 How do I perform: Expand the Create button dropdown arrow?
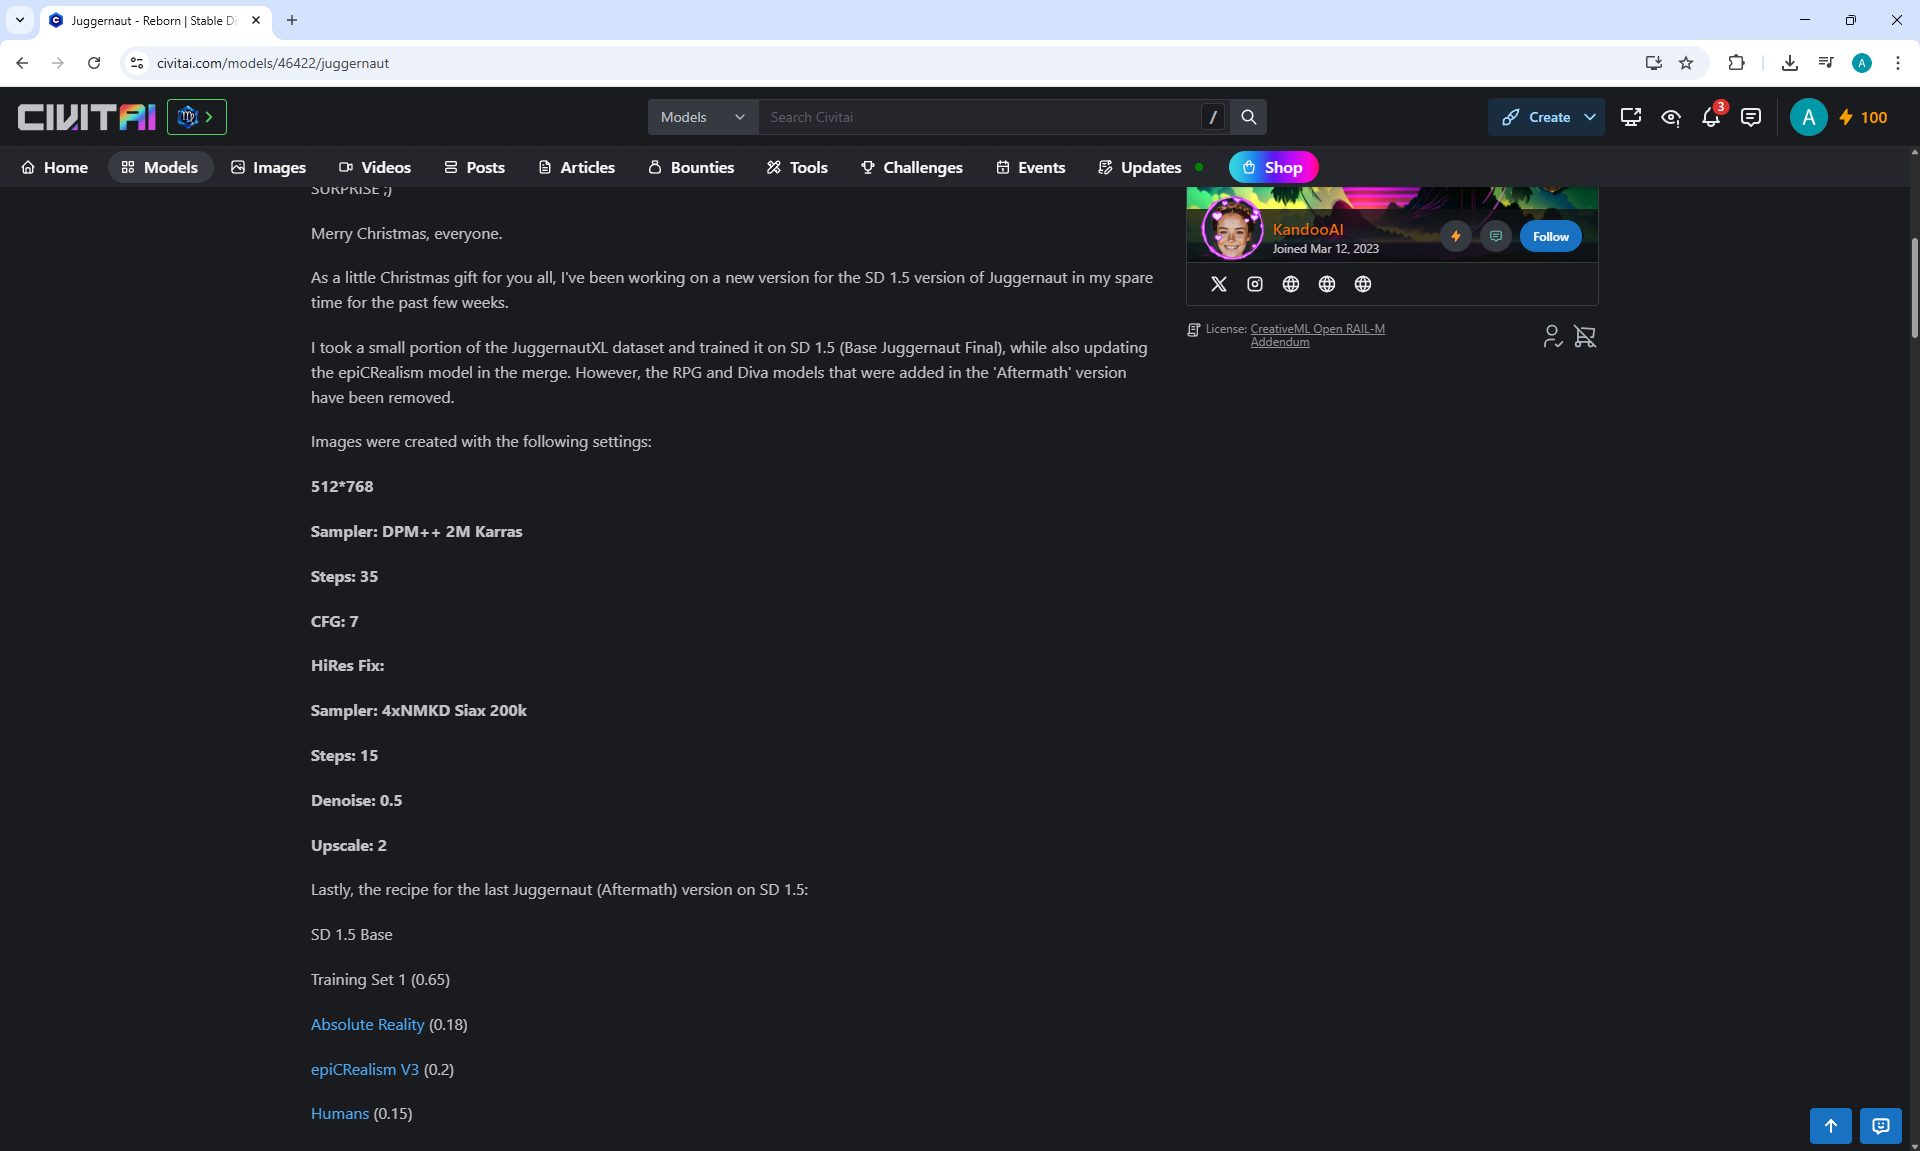[1590, 117]
